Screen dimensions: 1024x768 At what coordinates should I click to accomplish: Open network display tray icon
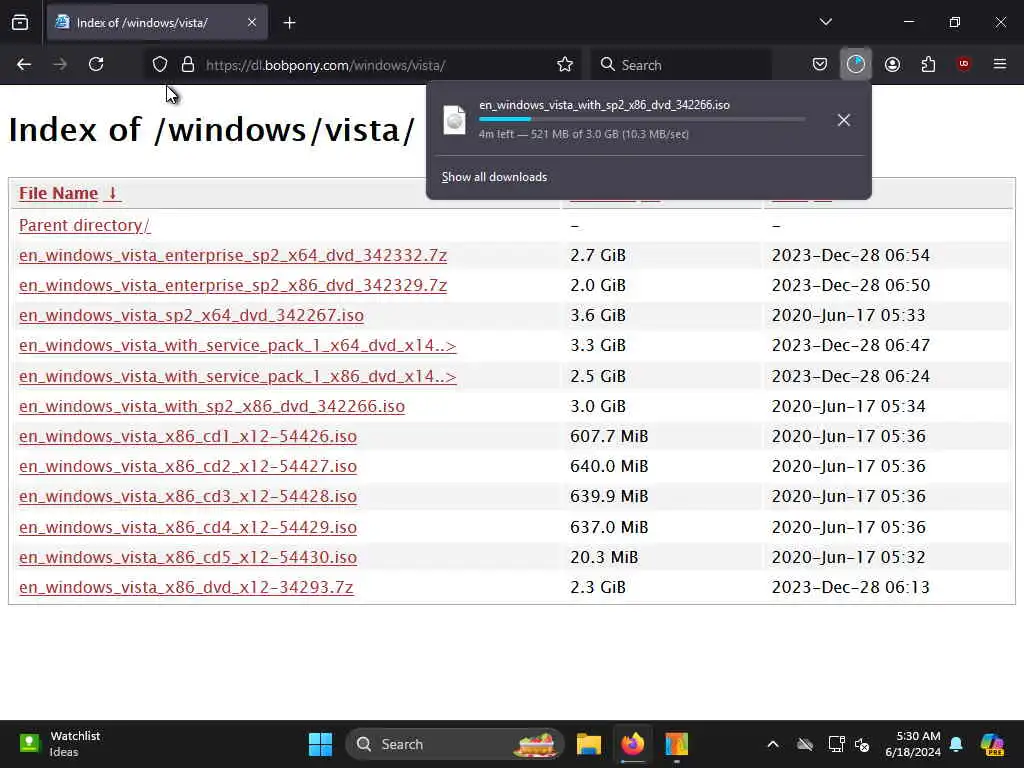[836, 744]
